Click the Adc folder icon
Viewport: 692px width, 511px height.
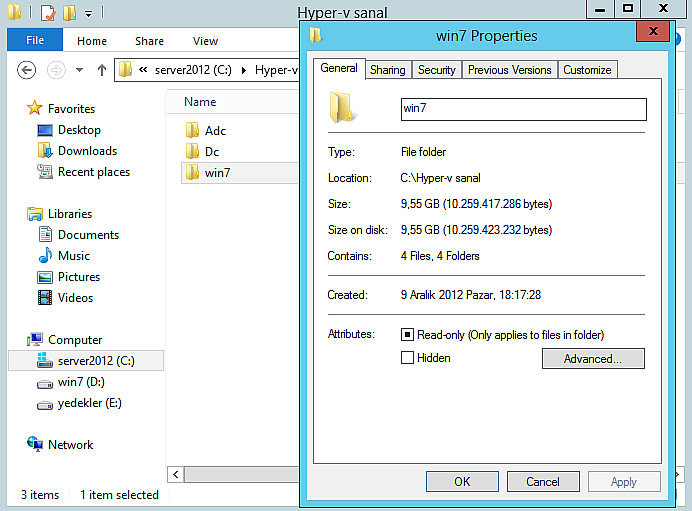192,130
